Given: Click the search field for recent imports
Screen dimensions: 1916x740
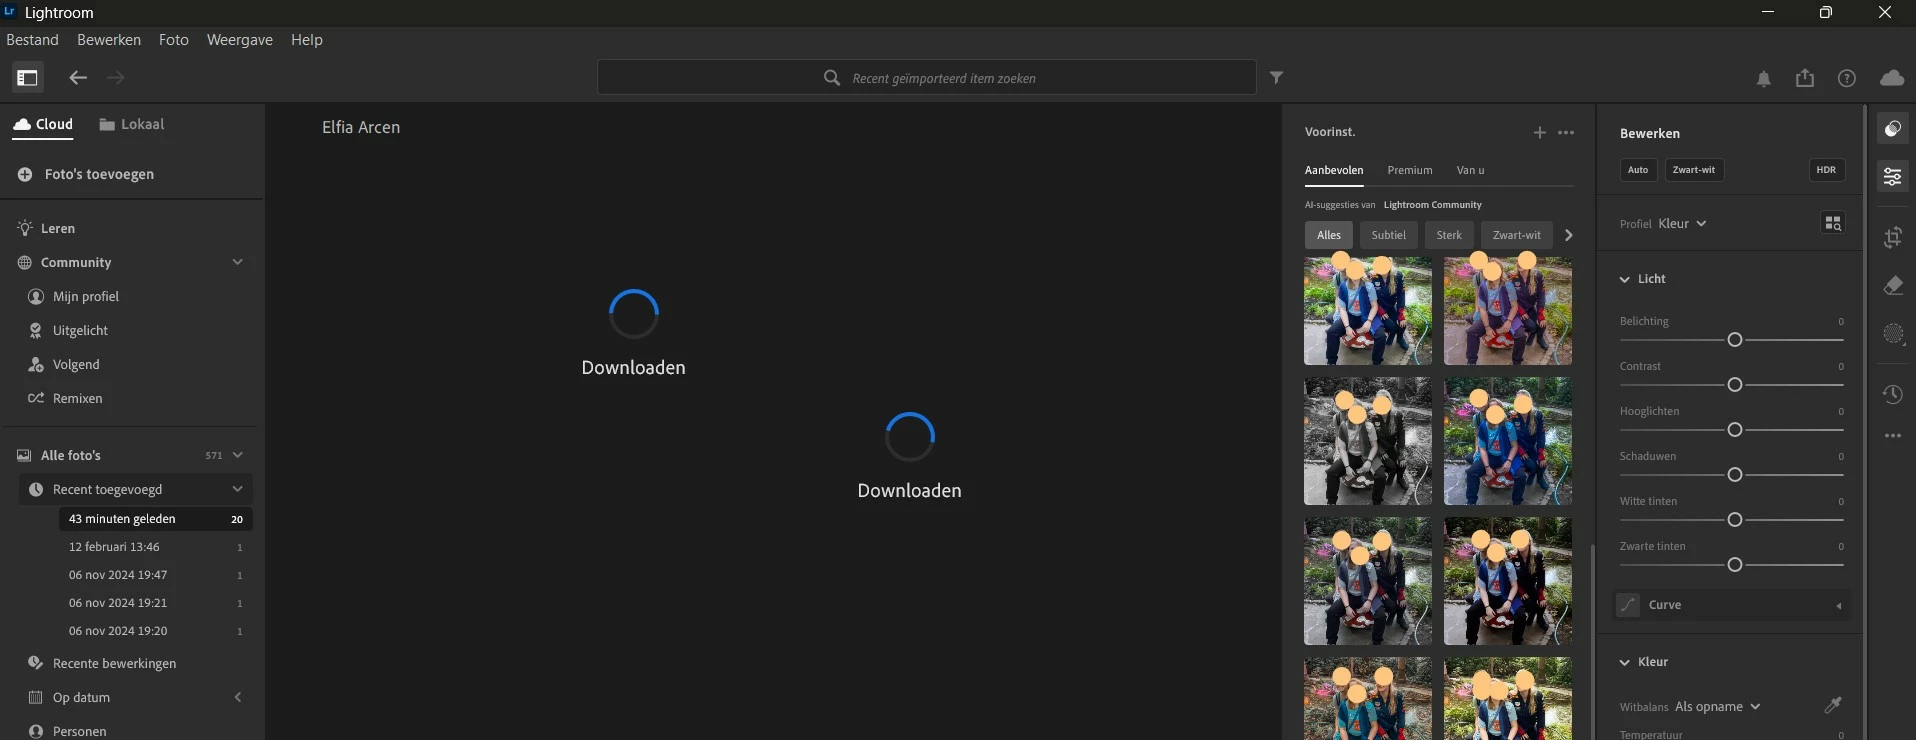Looking at the screenshot, I should pyautogui.click(x=927, y=77).
